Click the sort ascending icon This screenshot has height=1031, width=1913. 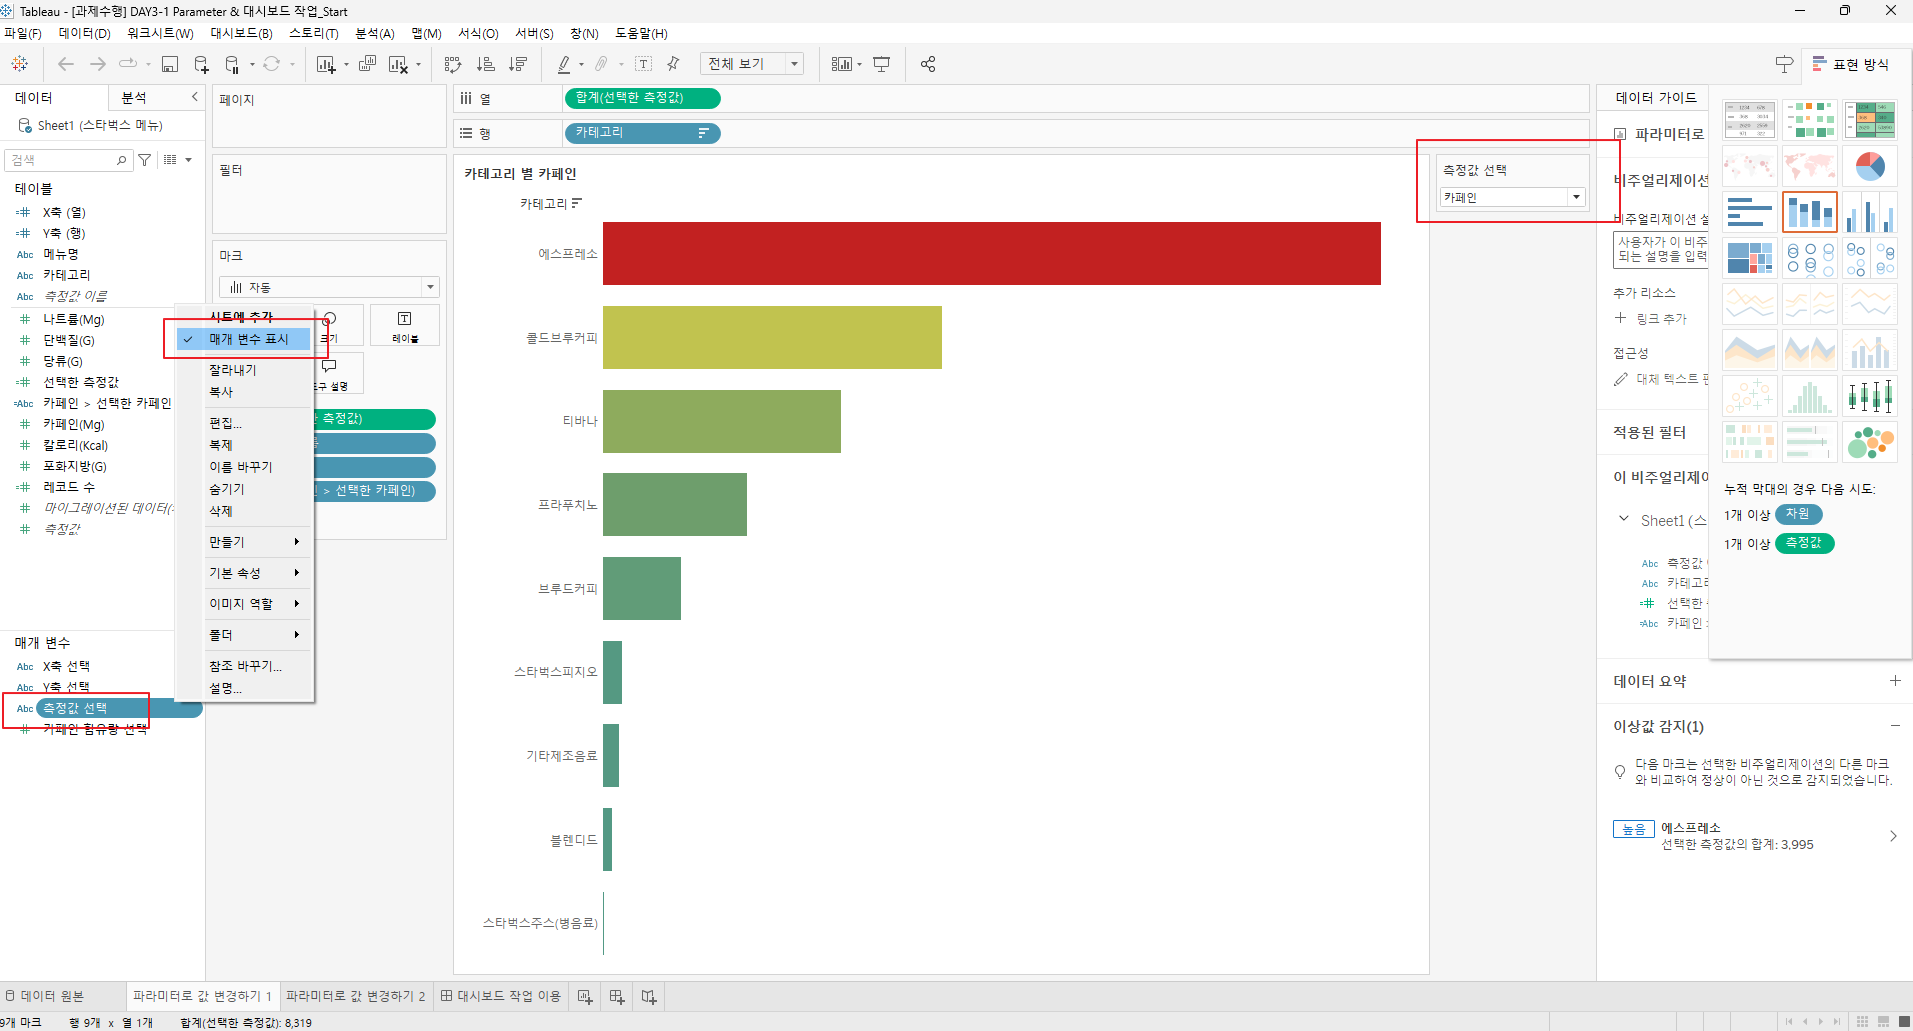point(486,64)
